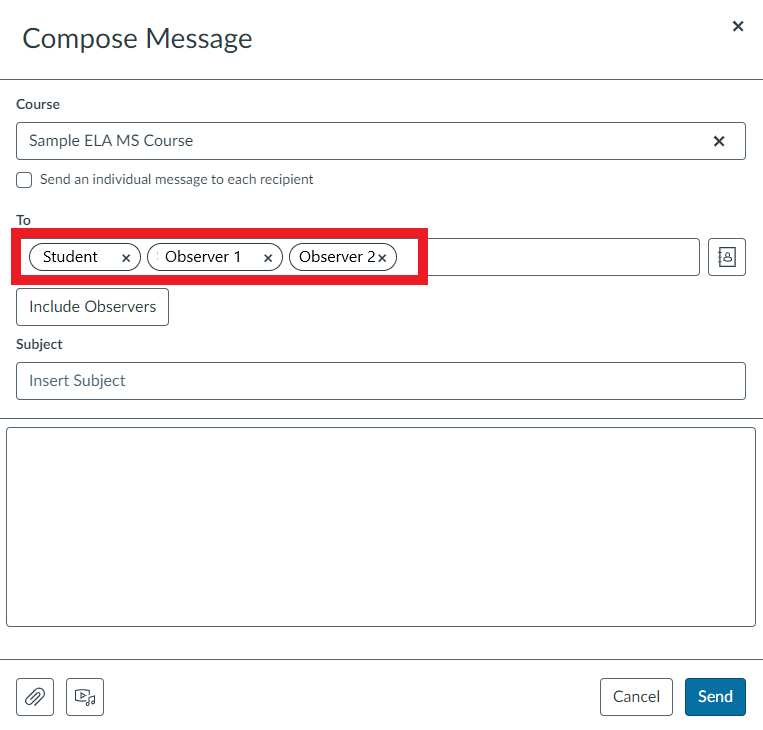Cancel the message
Image resolution: width=763 pixels, height=730 pixels.
tap(636, 697)
